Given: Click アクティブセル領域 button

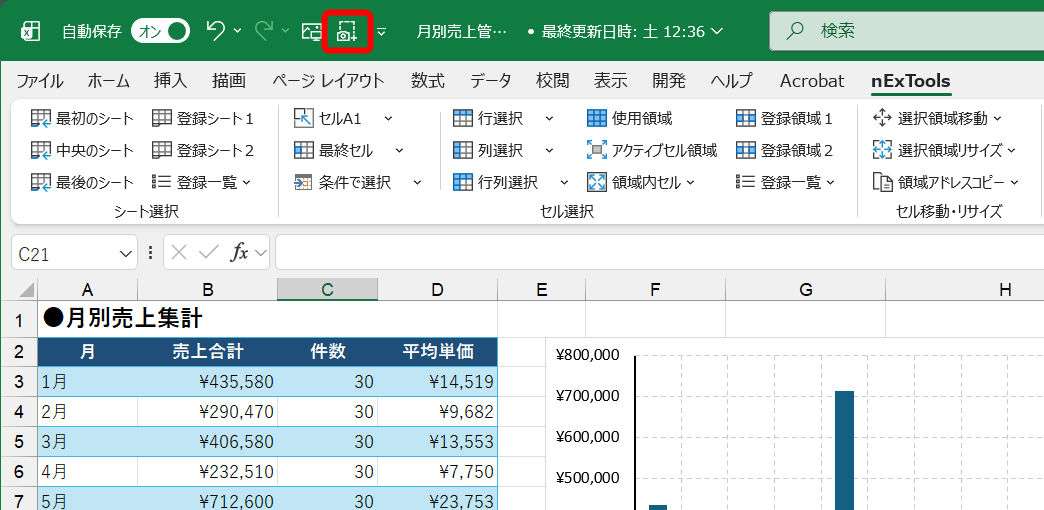Looking at the screenshot, I should [x=652, y=150].
